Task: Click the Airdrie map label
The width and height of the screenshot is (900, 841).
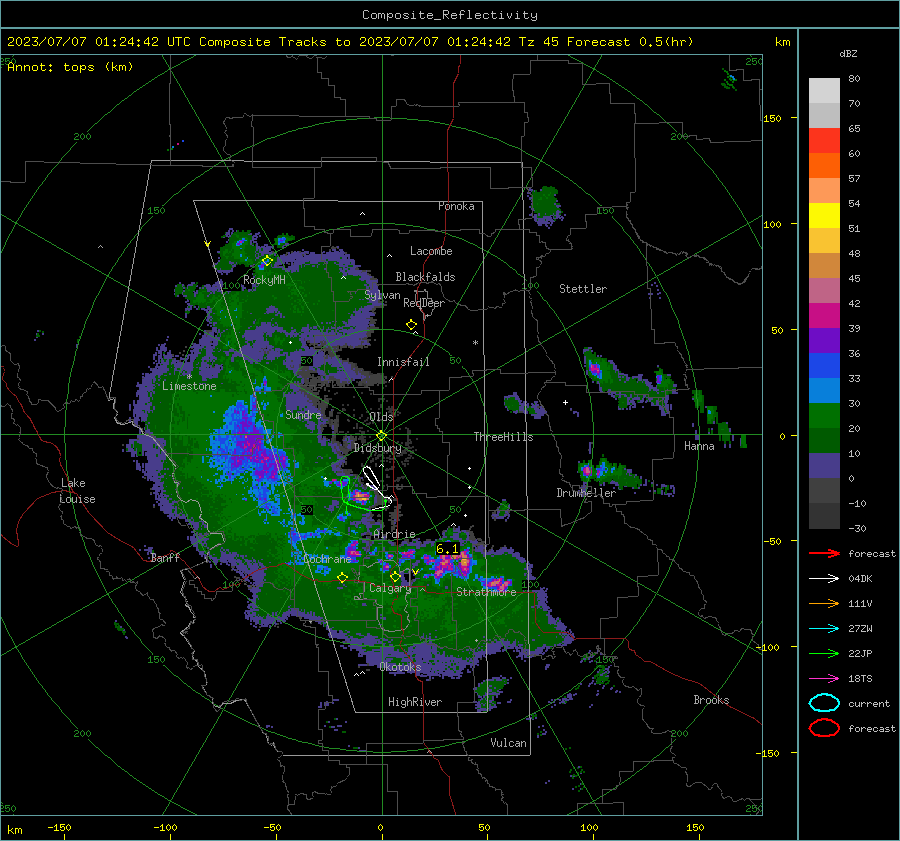Action: tap(394, 534)
